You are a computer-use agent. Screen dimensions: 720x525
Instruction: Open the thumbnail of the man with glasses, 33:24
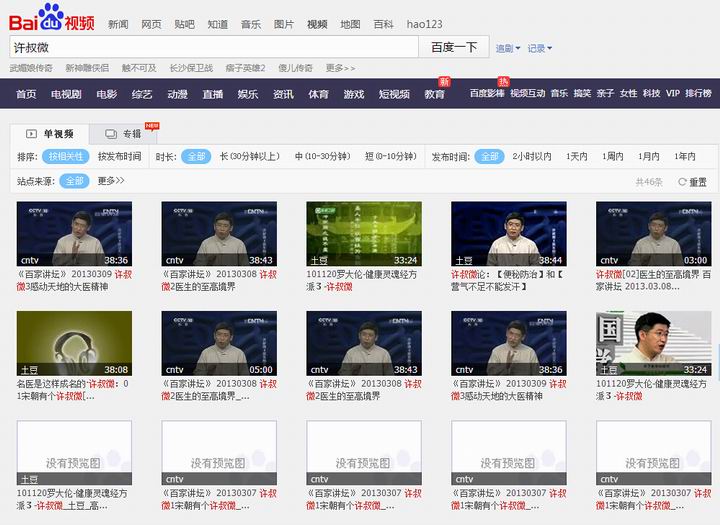pos(654,343)
